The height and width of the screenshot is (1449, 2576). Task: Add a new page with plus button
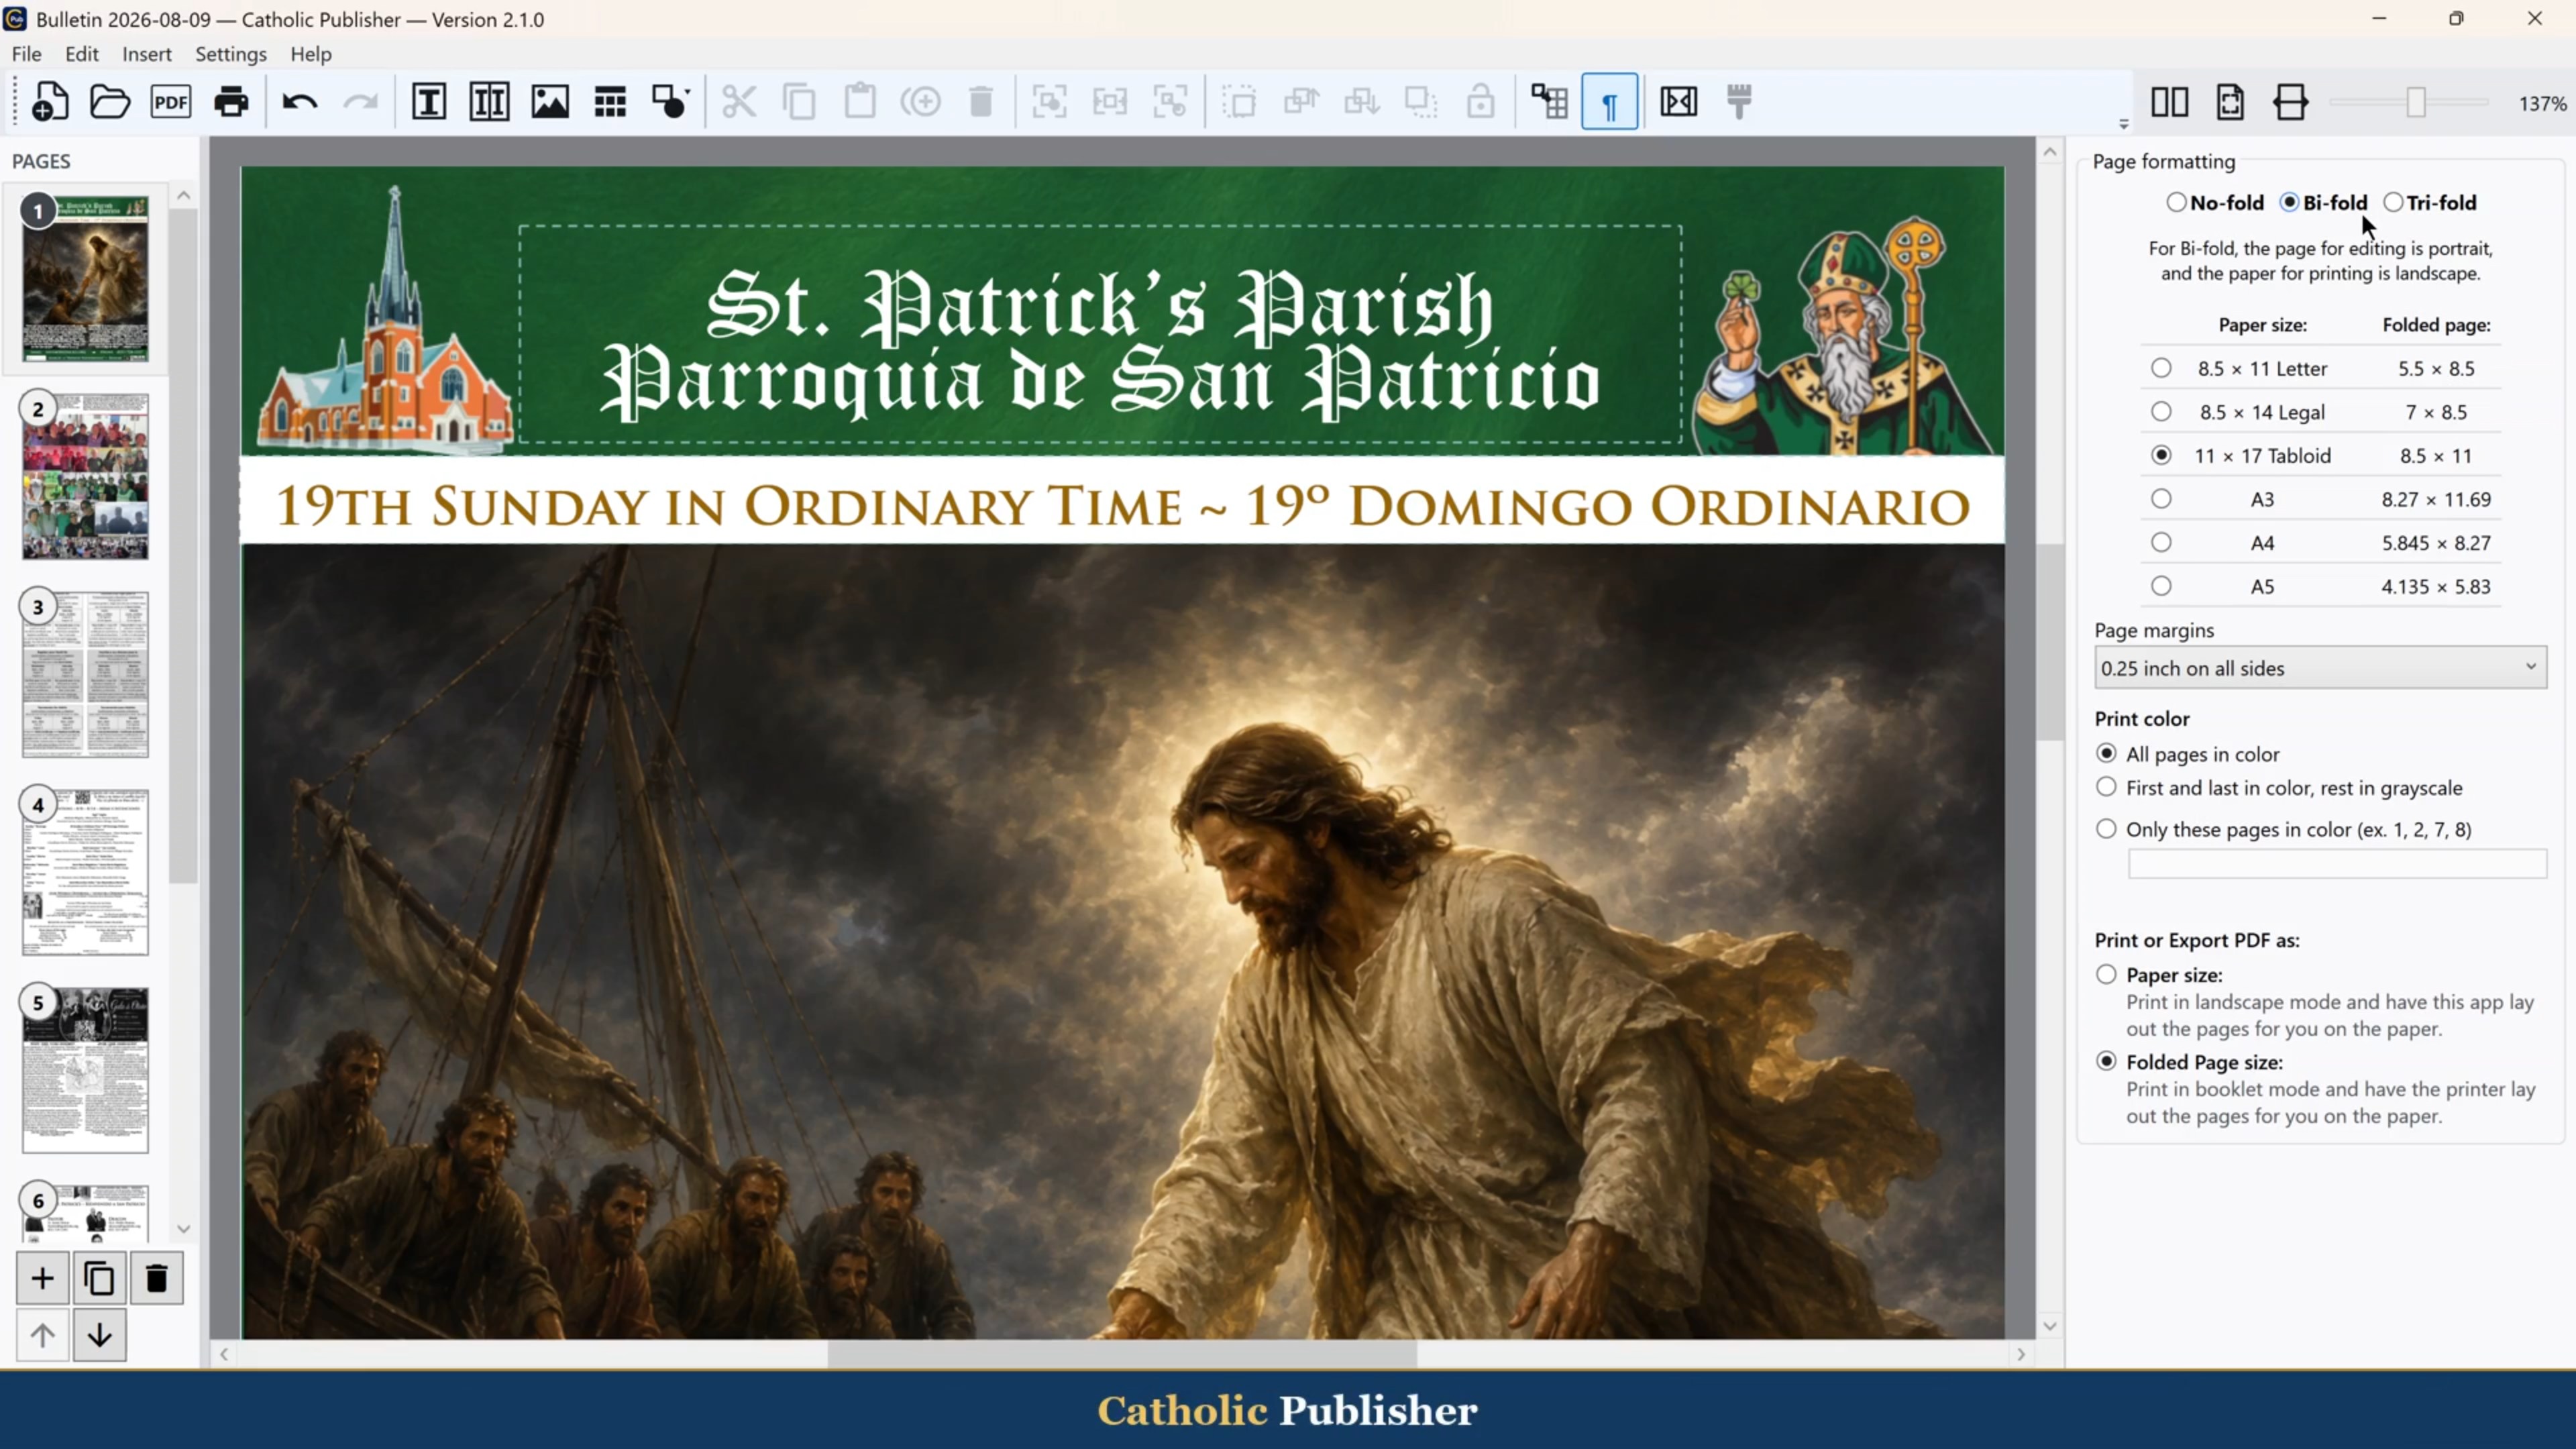click(x=42, y=1278)
